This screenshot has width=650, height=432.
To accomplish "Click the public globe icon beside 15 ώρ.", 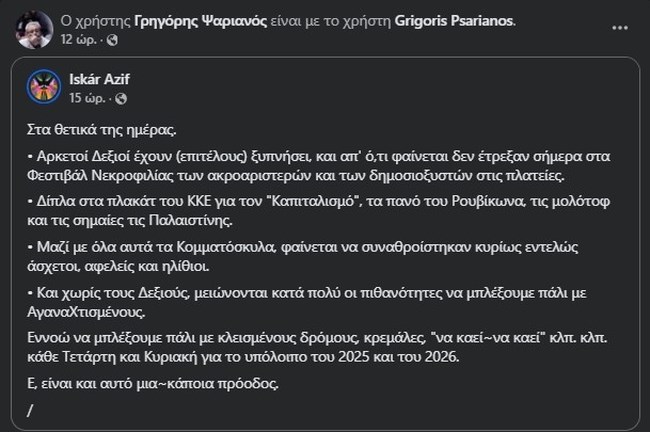I will click(120, 98).
